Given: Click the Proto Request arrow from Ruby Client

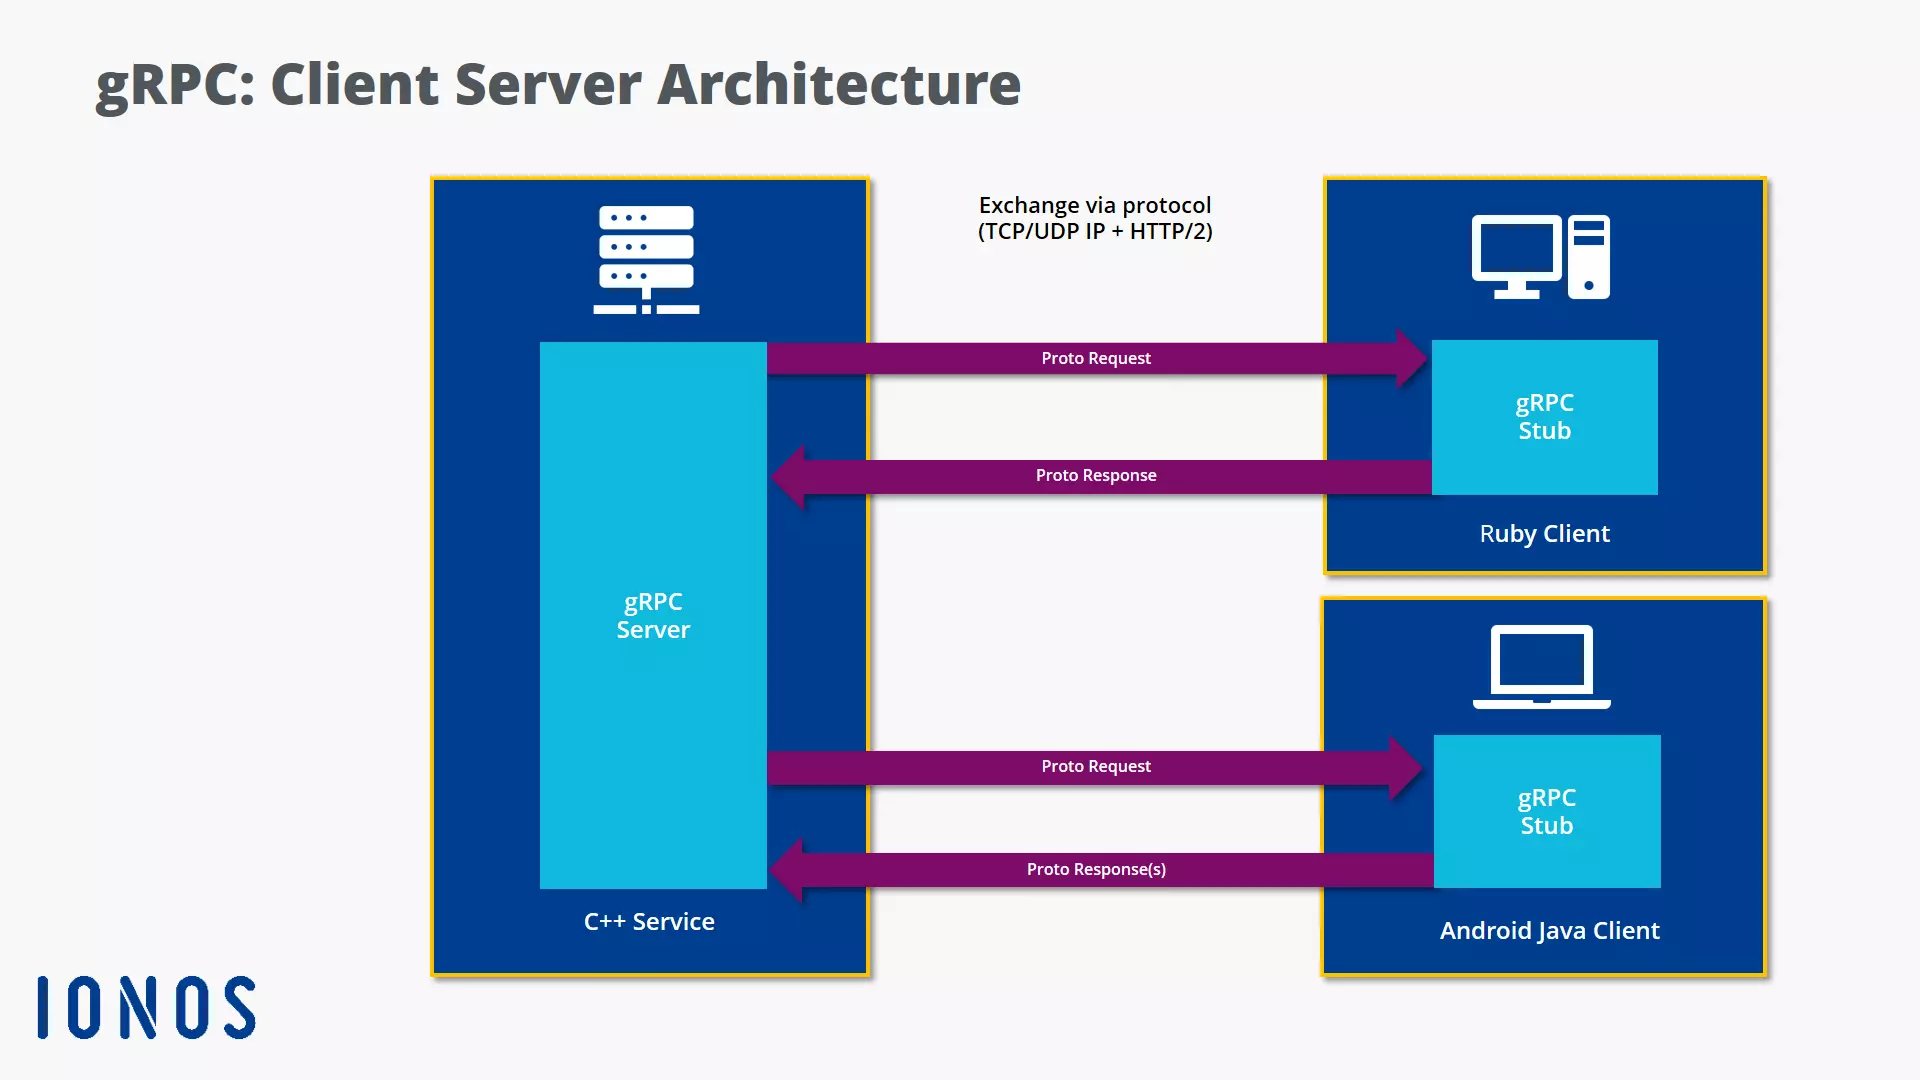Looking at the screenshot, I should (x=1096, y=357).
